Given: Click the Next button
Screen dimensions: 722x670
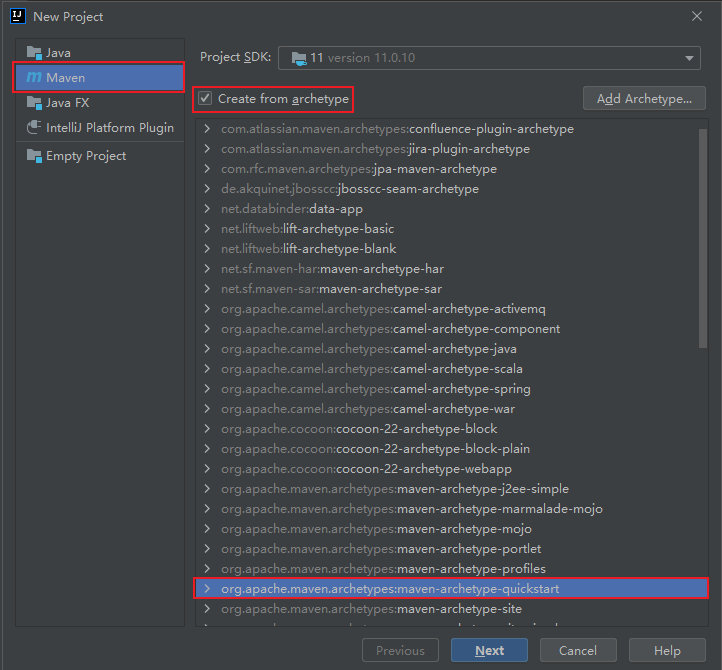Looking at the screenshot, I should [x=489, y=650].
